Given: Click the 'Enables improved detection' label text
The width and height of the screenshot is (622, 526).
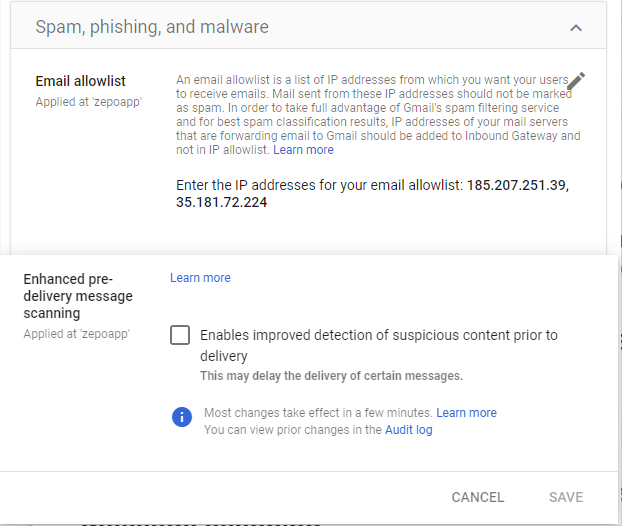Looking at the screenshot, I should (378, 336).
